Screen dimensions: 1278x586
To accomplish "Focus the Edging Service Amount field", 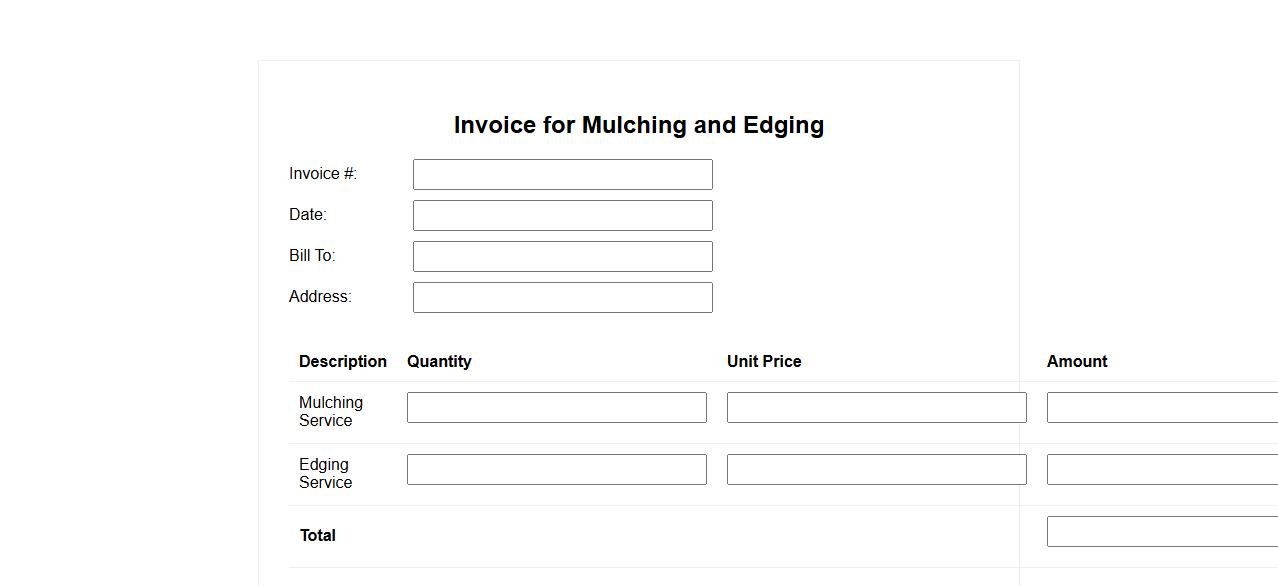I will point(1162,469).
